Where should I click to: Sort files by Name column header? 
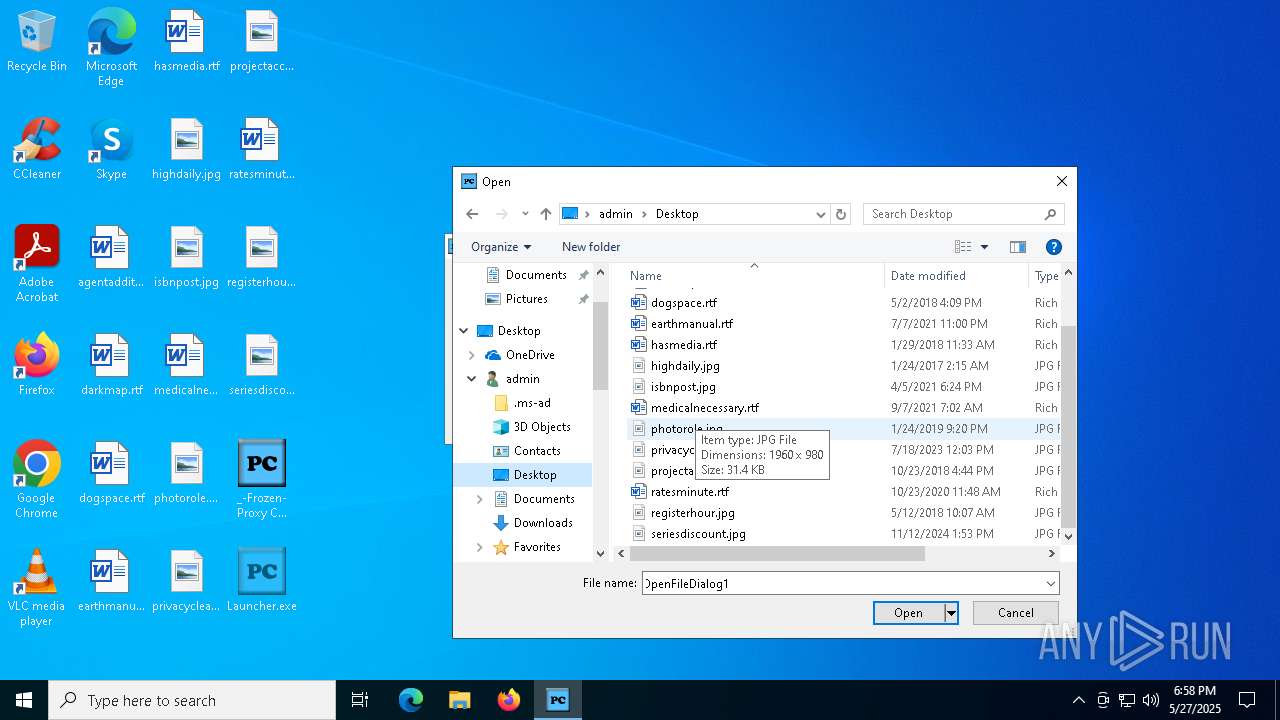(755, 275)
